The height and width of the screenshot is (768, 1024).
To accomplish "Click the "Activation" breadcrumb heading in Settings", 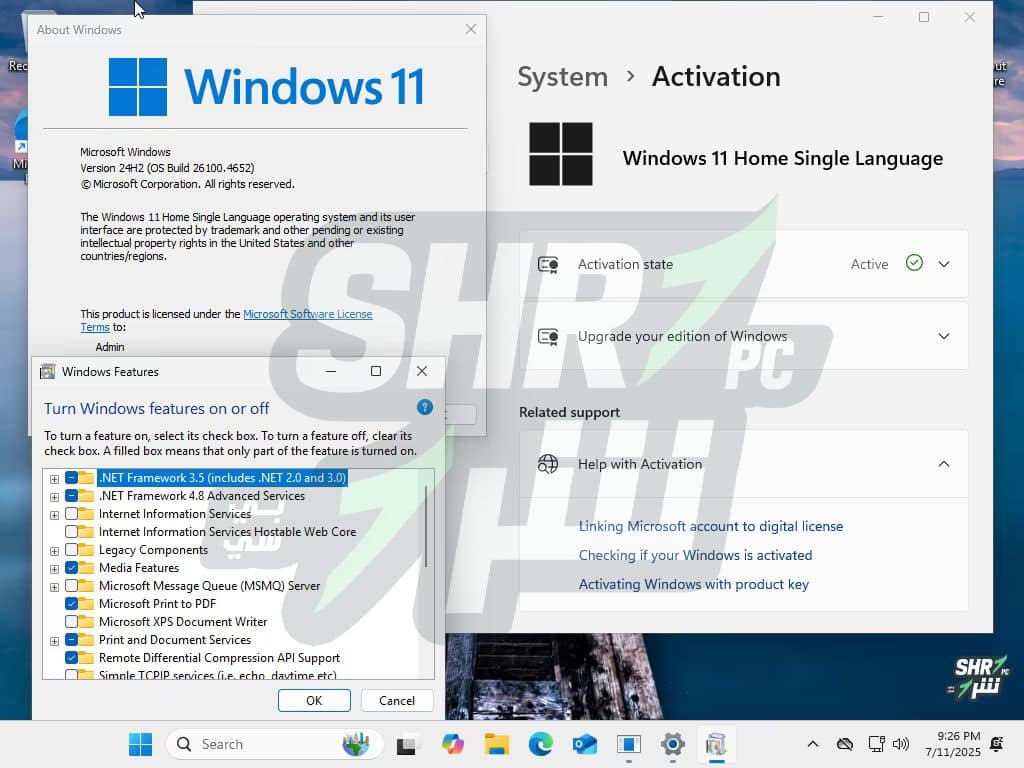I will [716, 77].
